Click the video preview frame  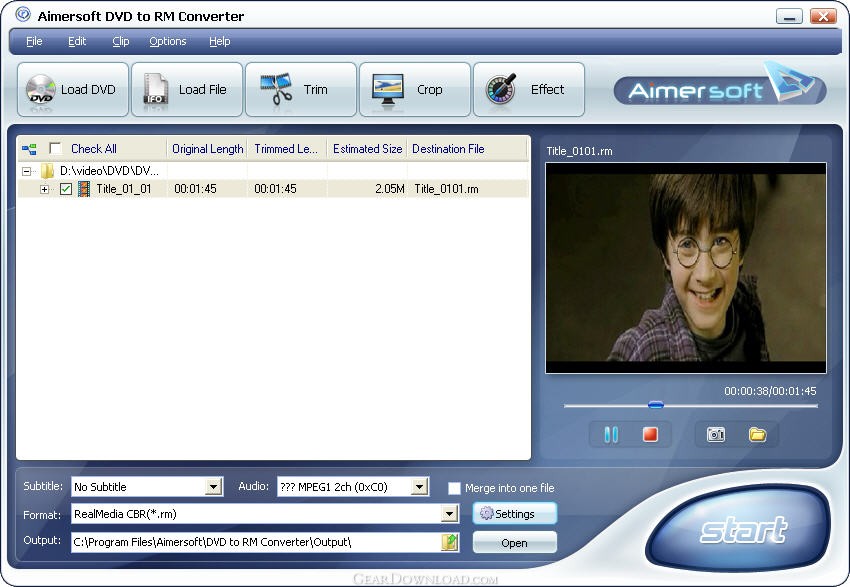point(686,268)
